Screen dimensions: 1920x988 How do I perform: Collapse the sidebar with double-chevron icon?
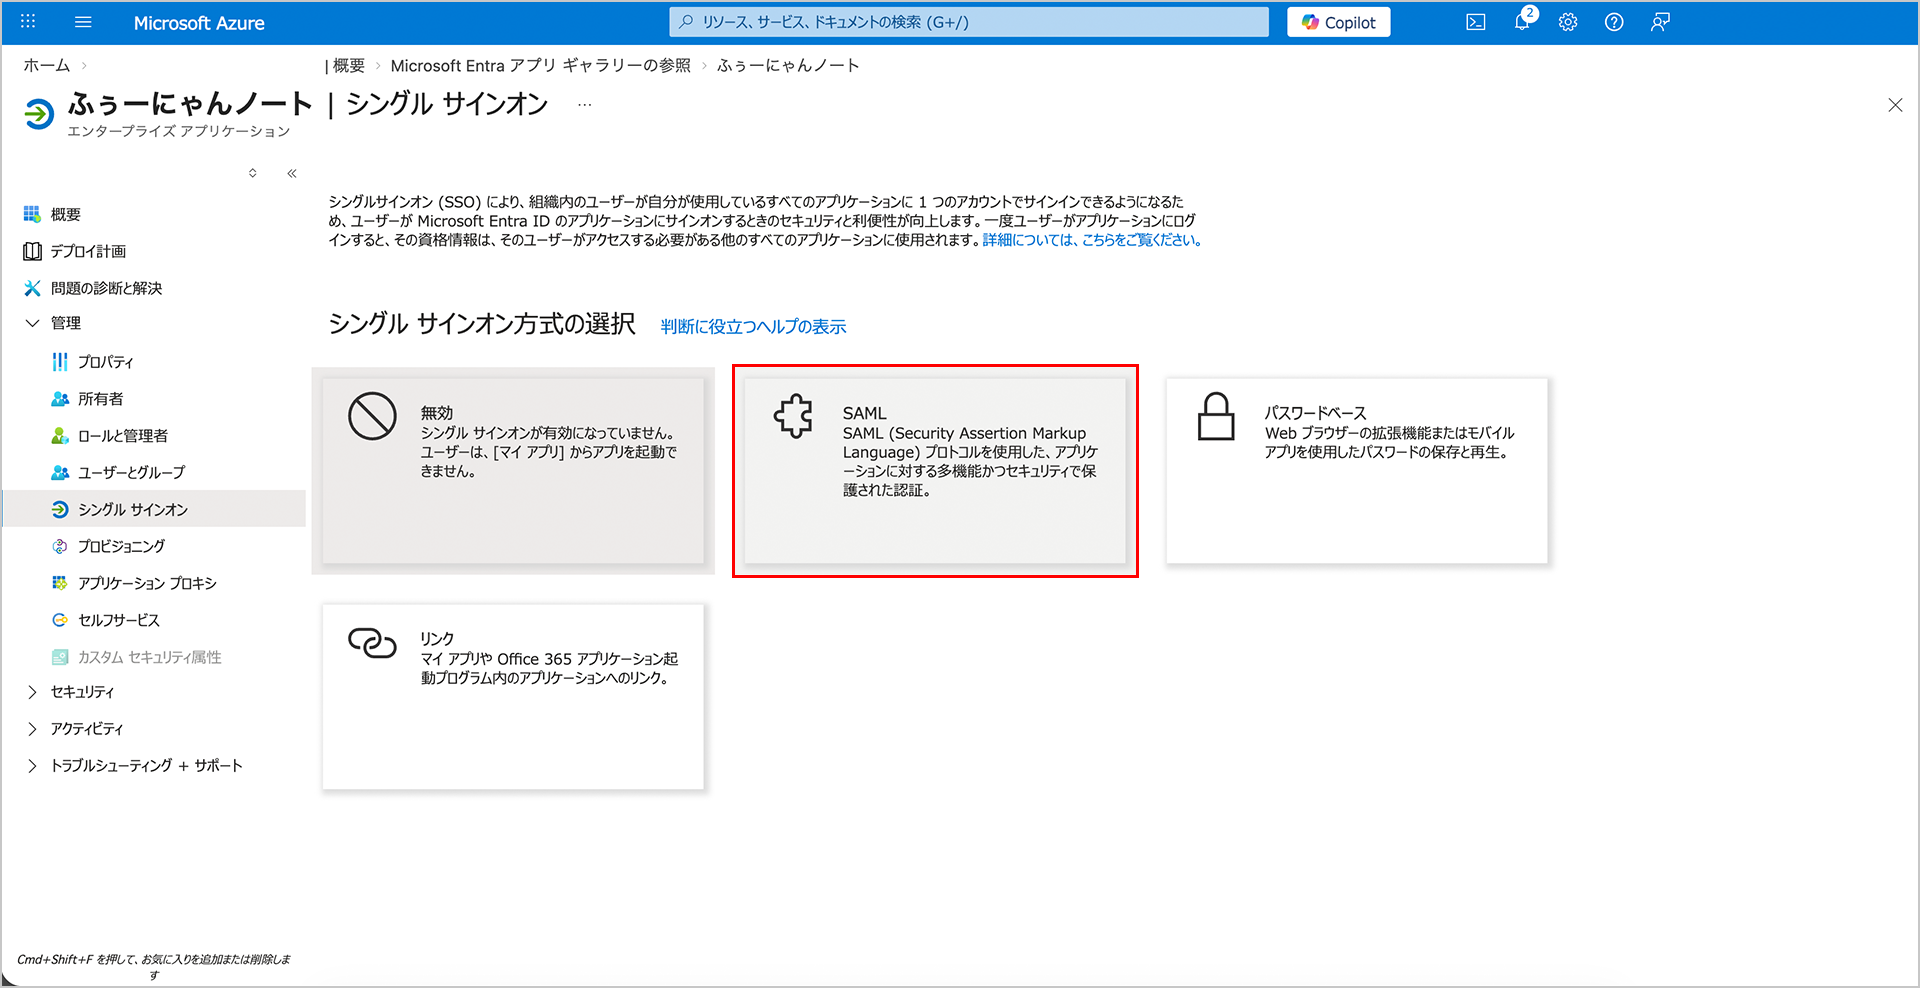pos(292,174)
